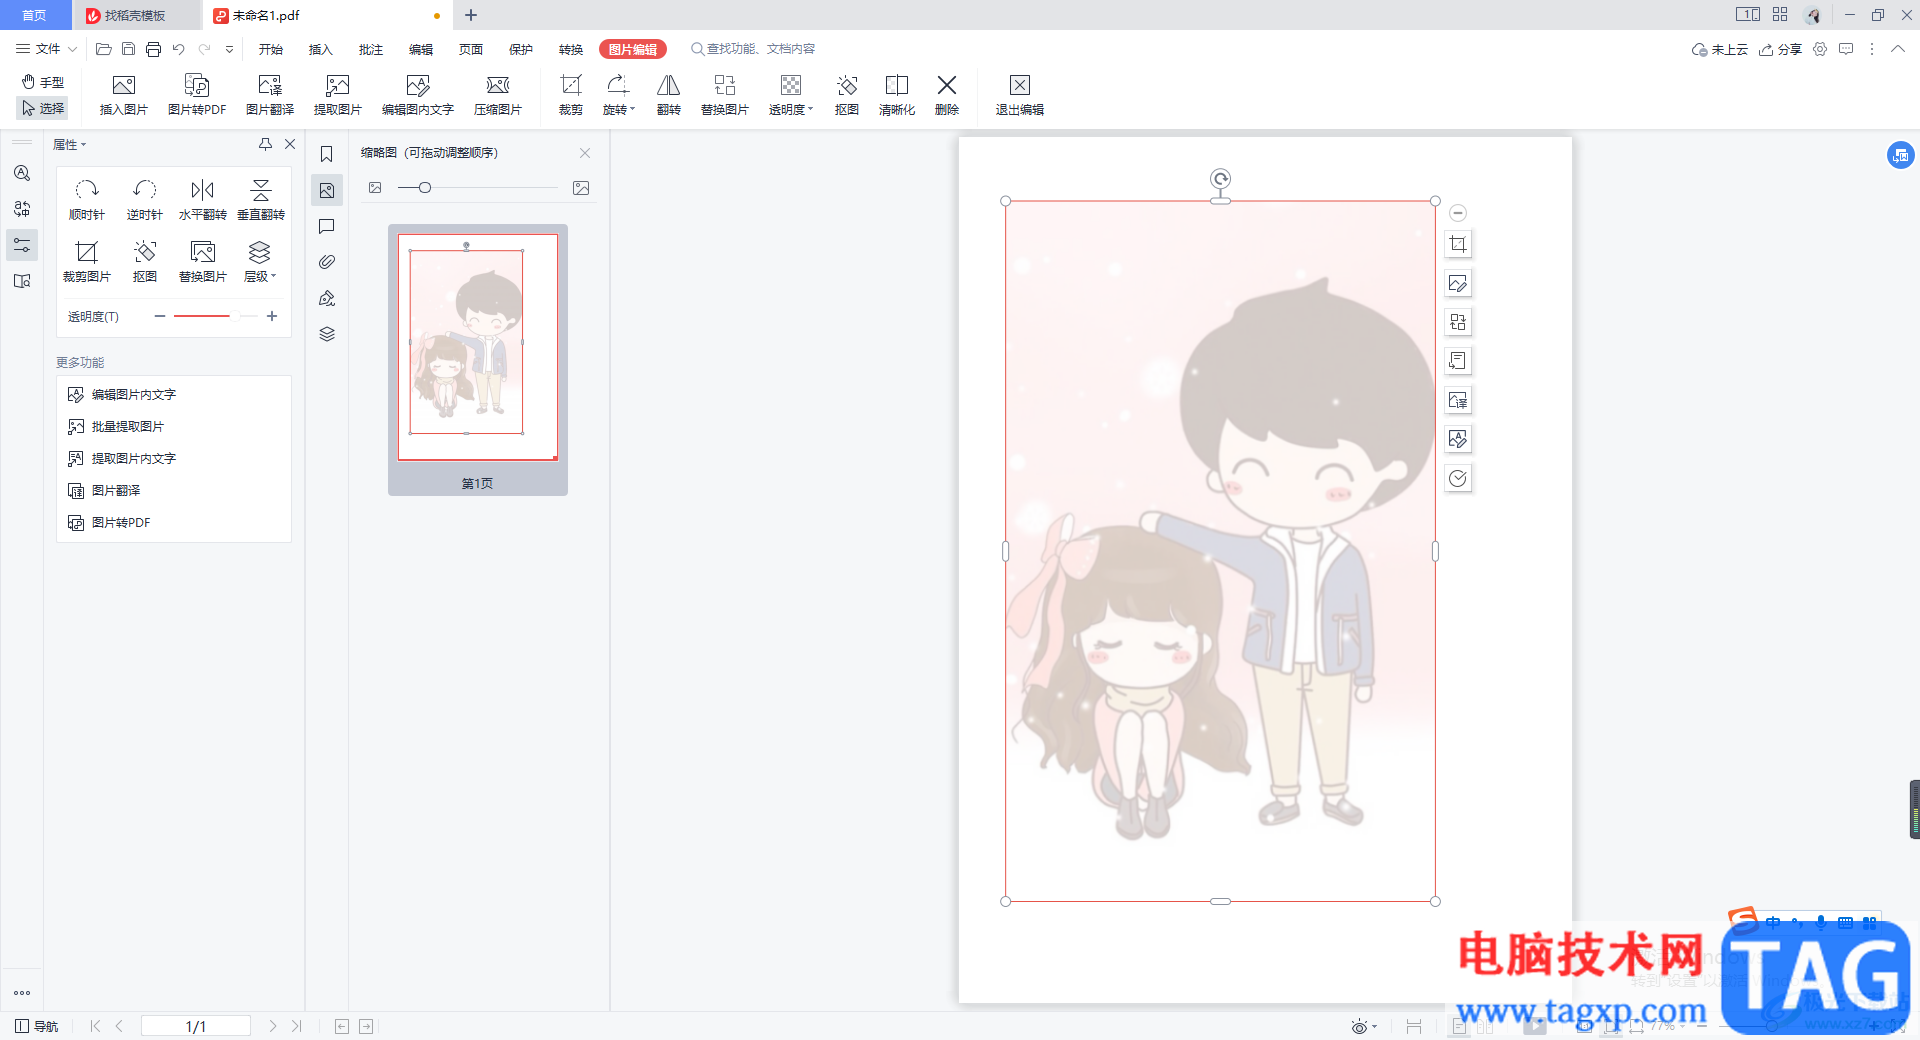This screenshot has width=1920, height=1040.
Task: Expand the quick access toolbar customize arrow
Action: [230, 49]
